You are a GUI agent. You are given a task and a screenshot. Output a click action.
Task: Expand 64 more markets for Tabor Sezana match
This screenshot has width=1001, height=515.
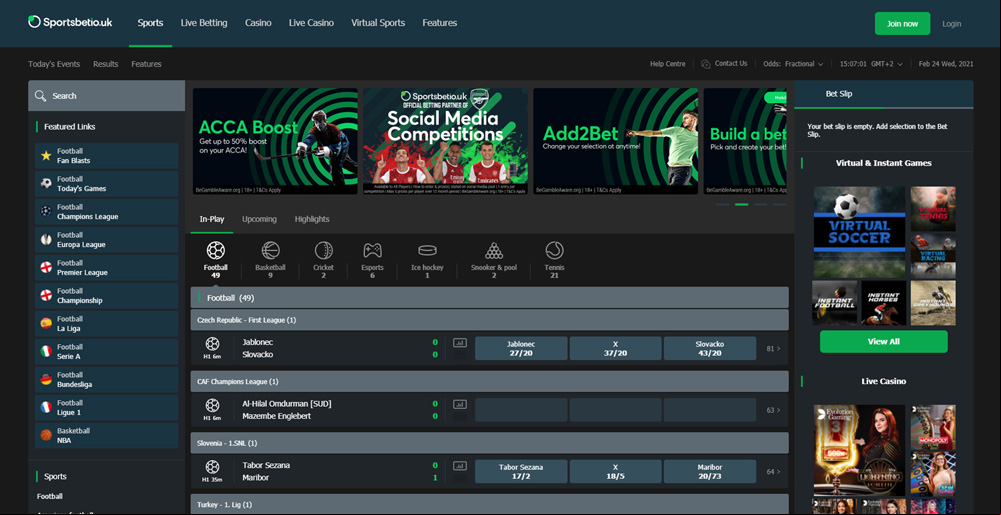[773, 472]
